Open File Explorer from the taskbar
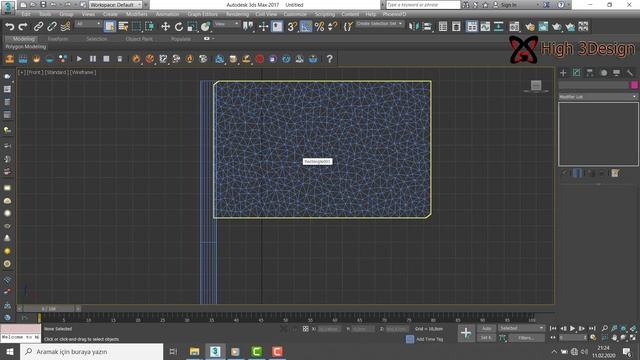The width and height of the screenshot is (640, 360). pyautogui.click(x=195, y=351)
